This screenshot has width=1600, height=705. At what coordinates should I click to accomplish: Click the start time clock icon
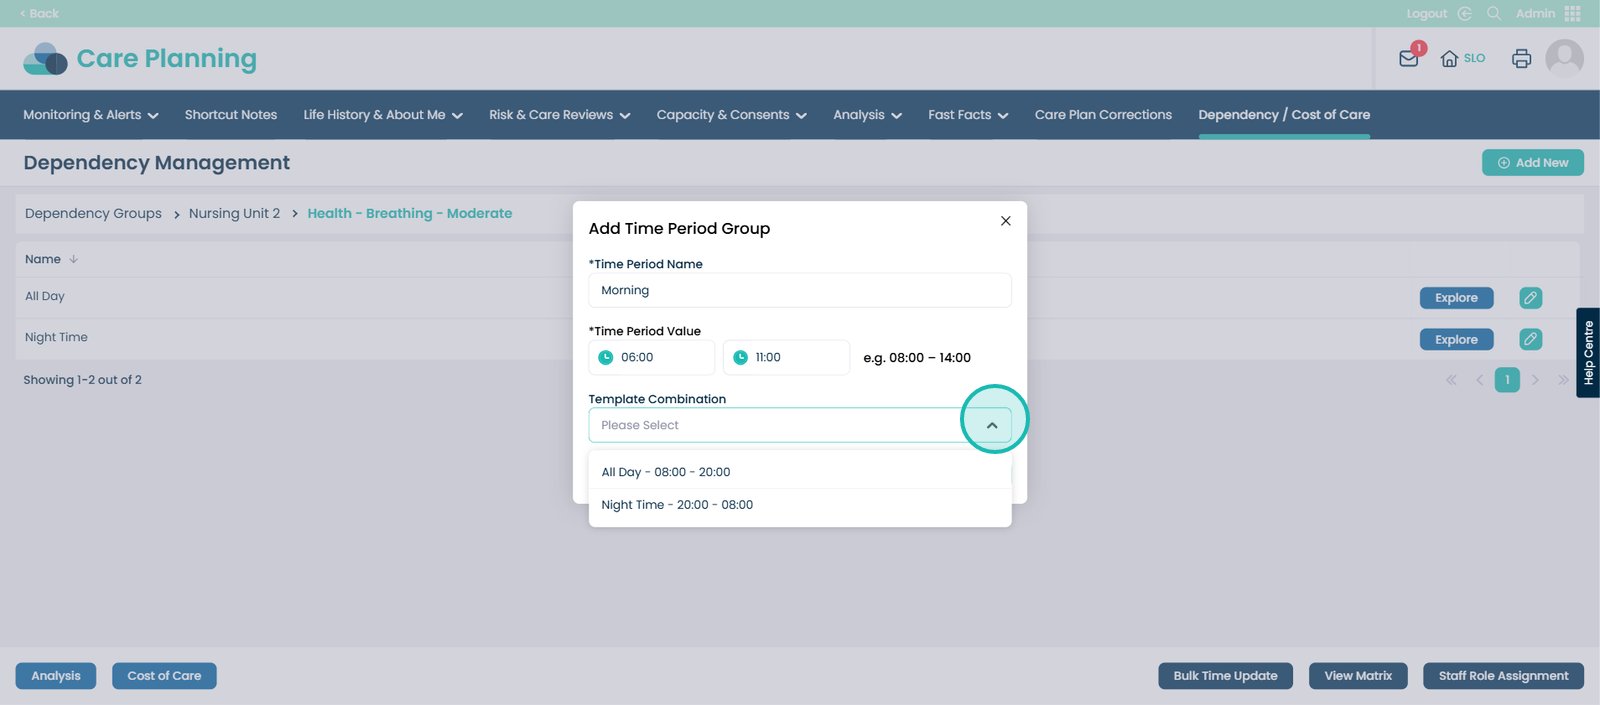tap(606, 358)
